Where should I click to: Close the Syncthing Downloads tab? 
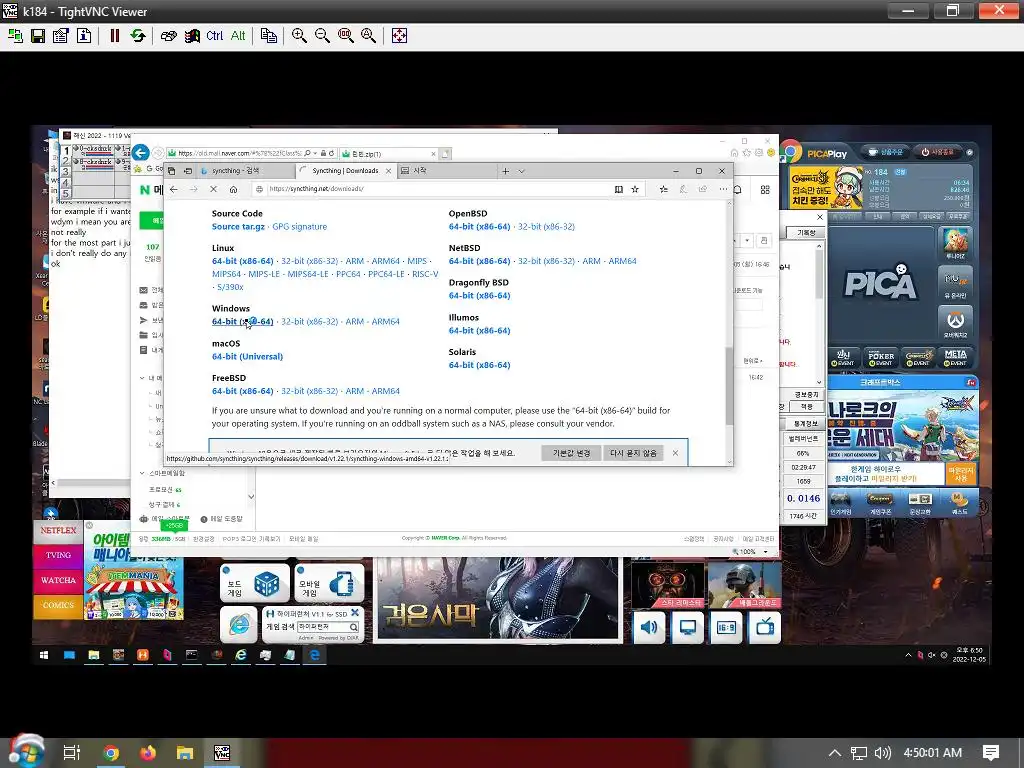389,171
